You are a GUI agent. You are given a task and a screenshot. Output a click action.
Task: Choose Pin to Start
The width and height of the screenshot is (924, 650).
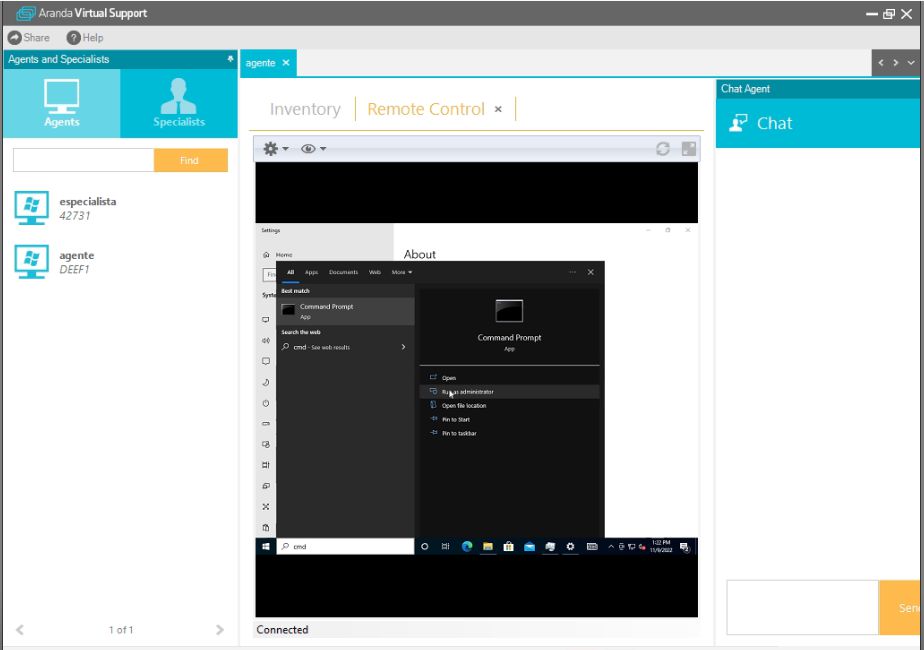pyautogui.click(x=509, y=420)
